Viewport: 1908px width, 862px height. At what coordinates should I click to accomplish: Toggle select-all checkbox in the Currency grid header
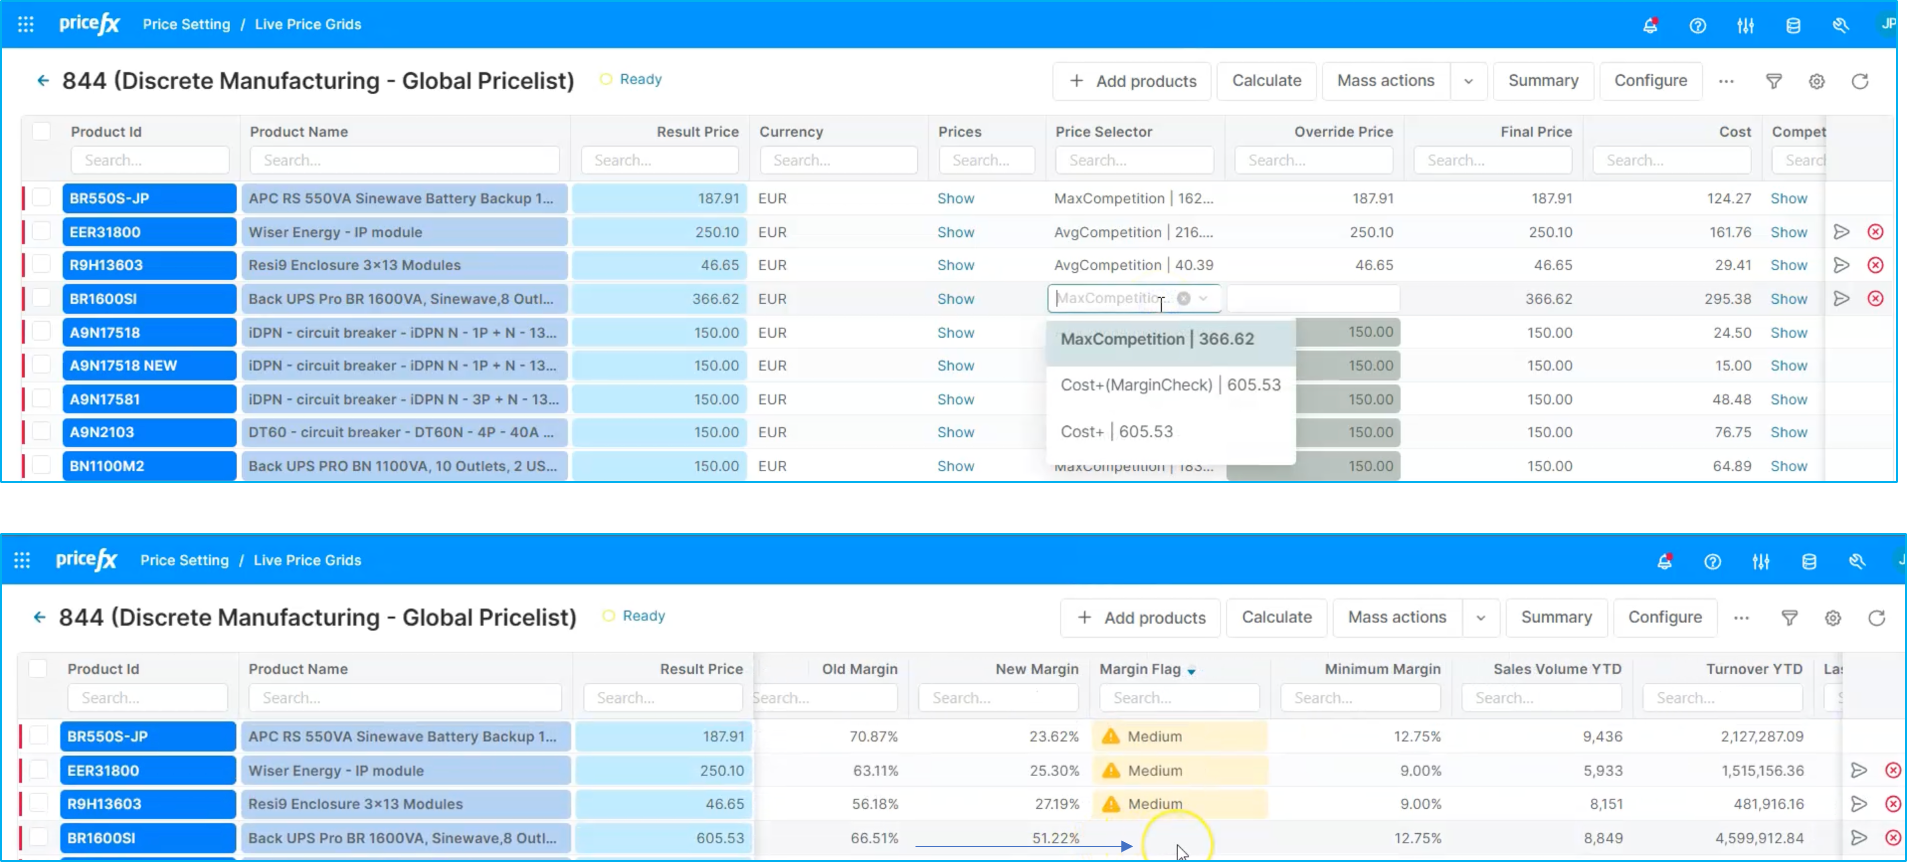tap(41, 131)
